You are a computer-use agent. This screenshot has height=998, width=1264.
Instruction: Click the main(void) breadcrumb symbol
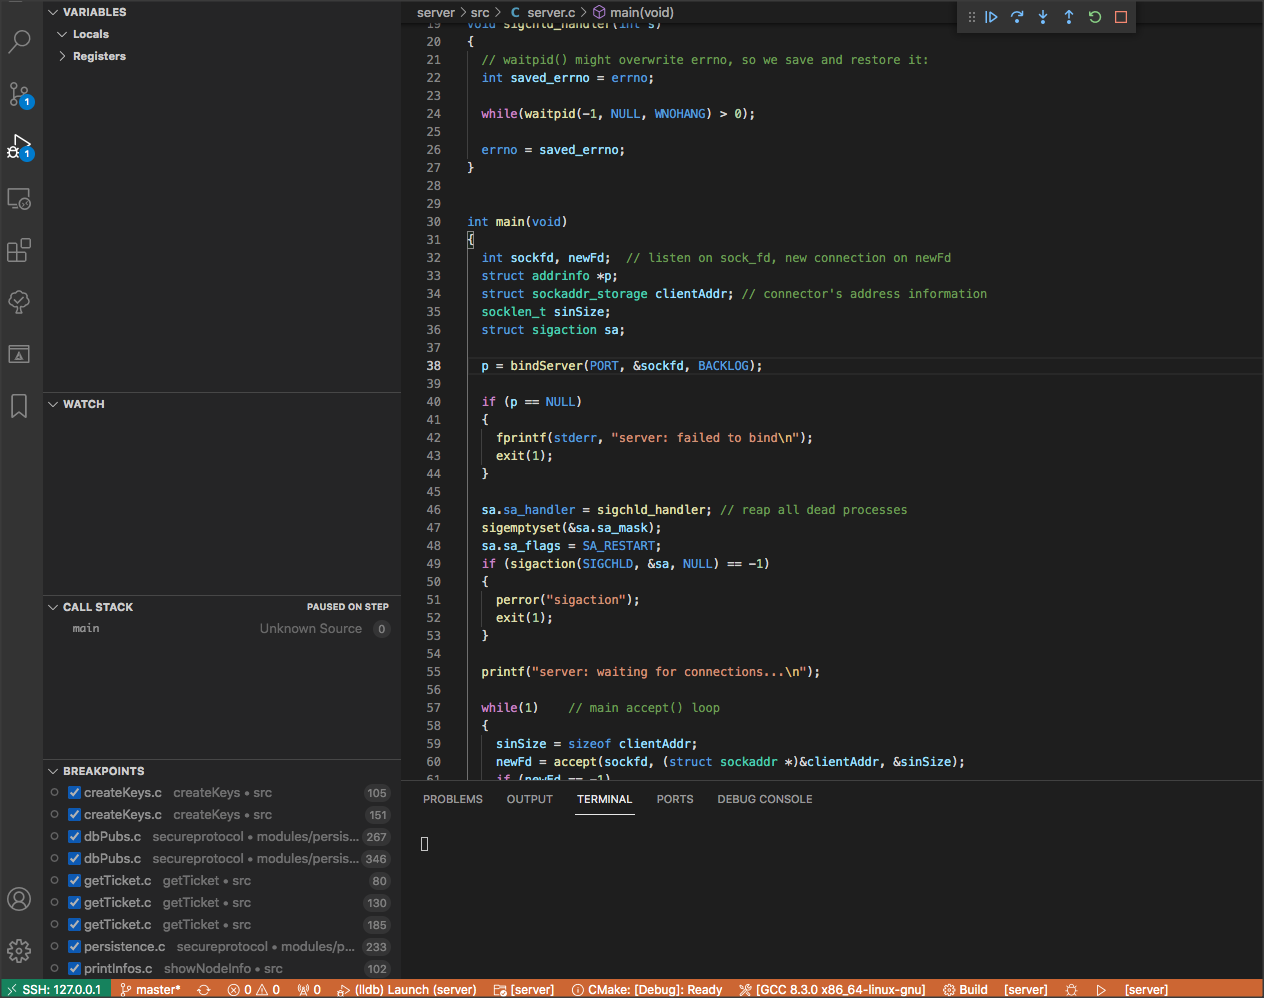633,13
